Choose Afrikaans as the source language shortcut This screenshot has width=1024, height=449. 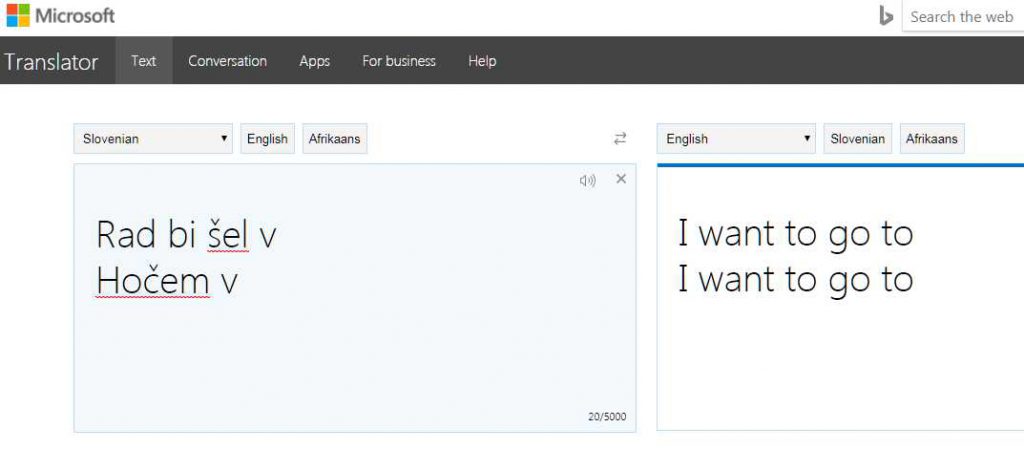pyautogui.click(x=335, y=139)
